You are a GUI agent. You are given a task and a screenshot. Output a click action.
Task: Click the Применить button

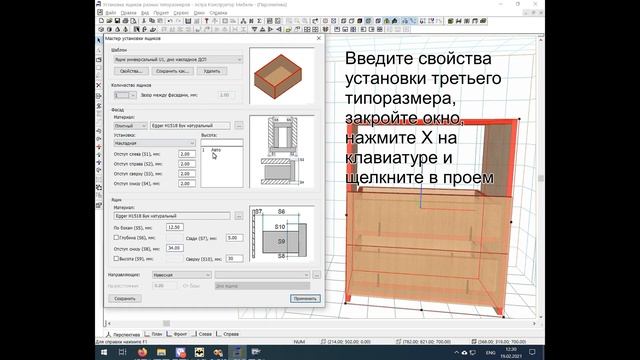coord(305,299)
